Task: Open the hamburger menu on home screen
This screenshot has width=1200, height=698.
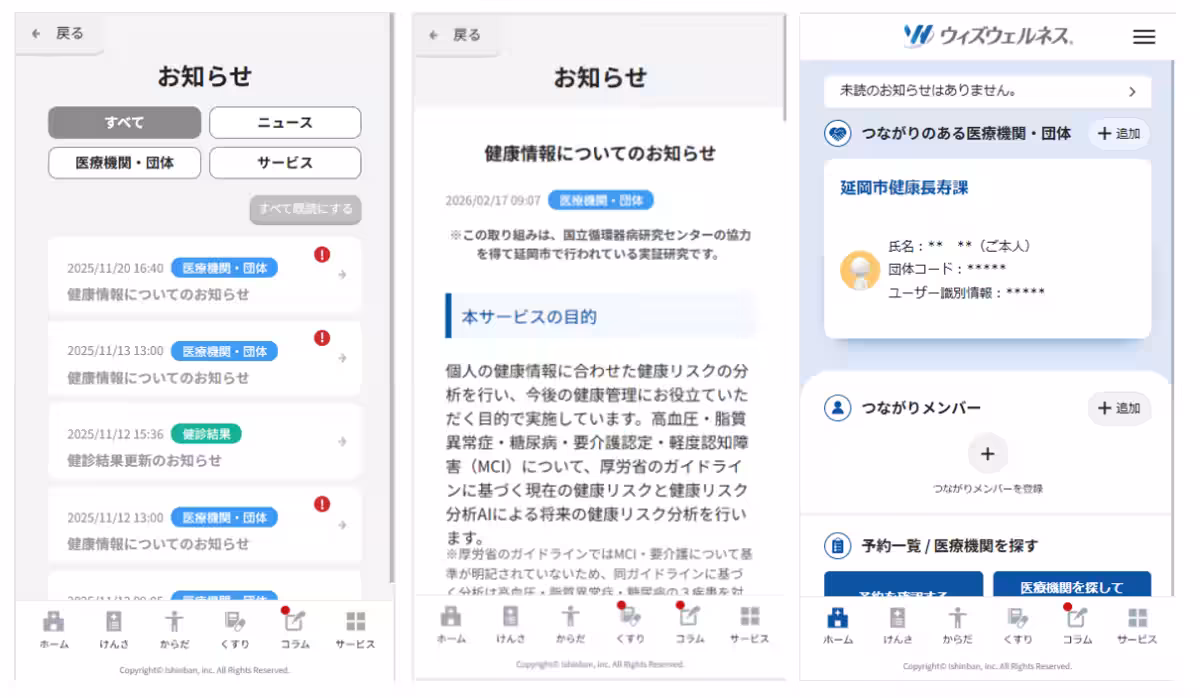Action: [1143, 37]
